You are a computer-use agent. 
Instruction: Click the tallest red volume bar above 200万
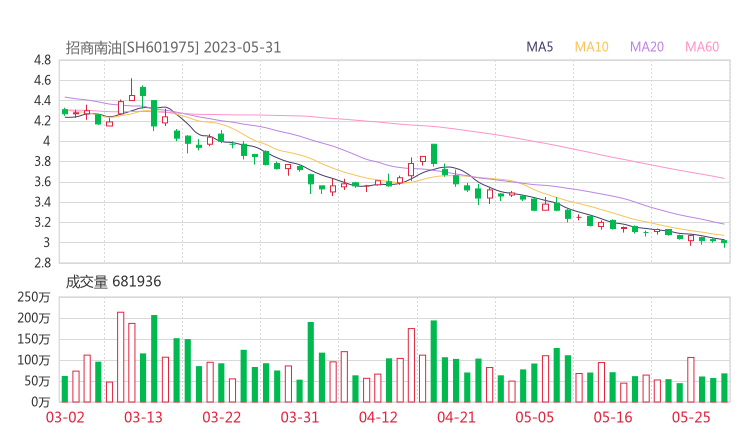click(x=120, y=357)
